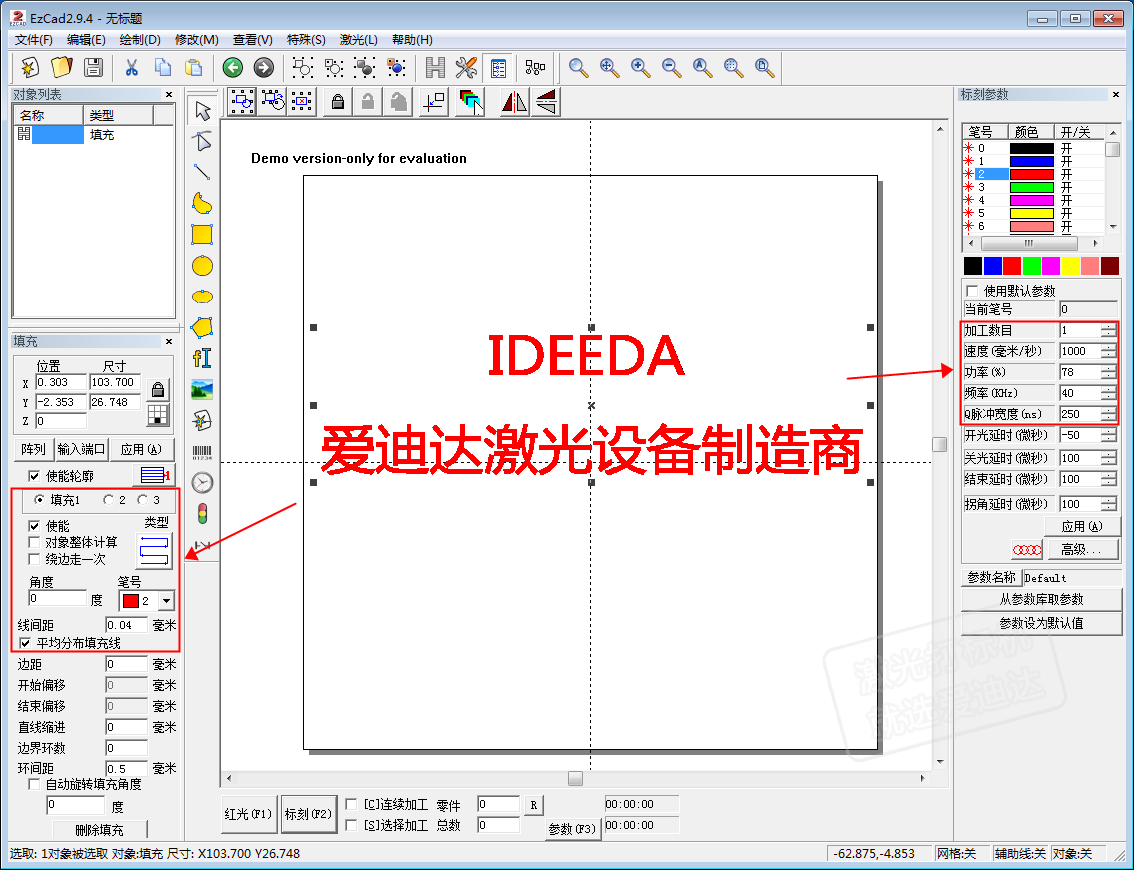Click the 拐角延时 spinner arrows

point(1109,504)
